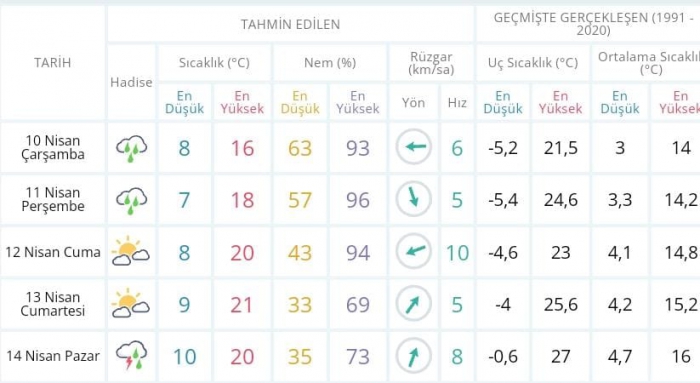Click the Rüzgar (km/sa) header
Viewport: 700px width, 383px height.
point(431,63)
